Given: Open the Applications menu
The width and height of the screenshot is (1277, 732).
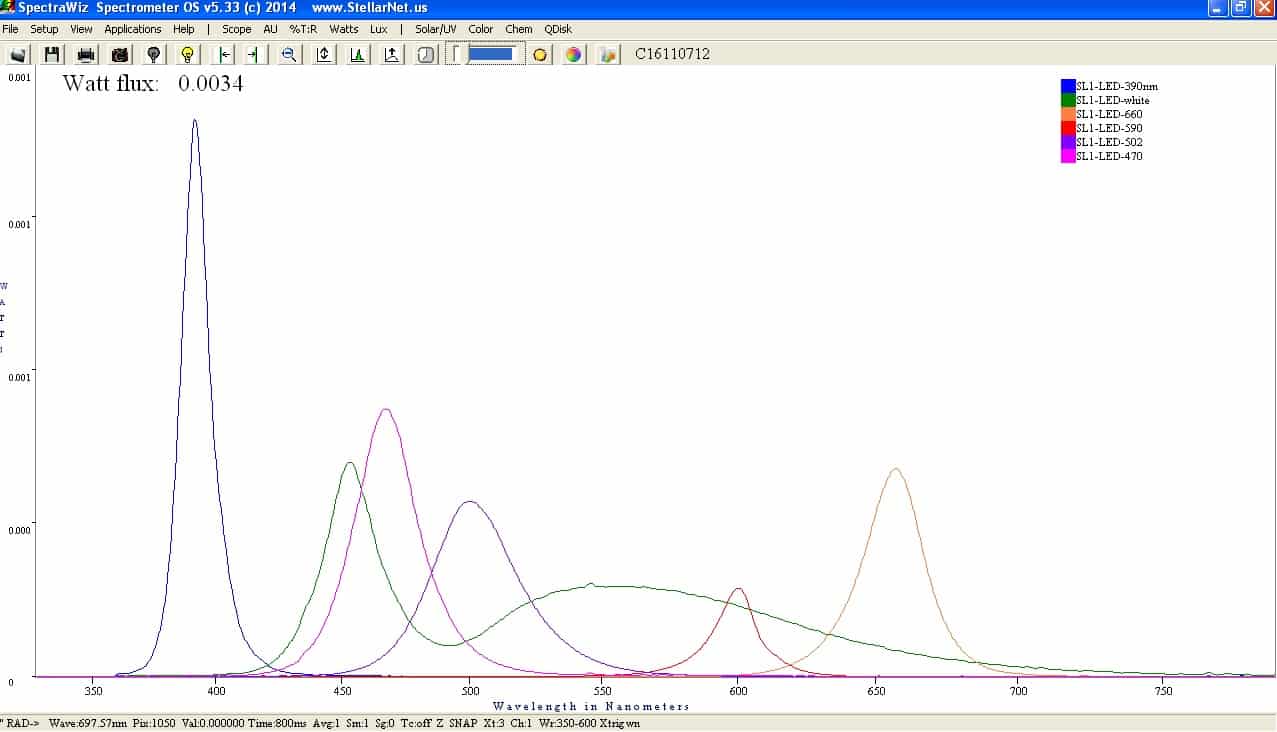Looking at the screenshot, I should click(x=133, y=29).
